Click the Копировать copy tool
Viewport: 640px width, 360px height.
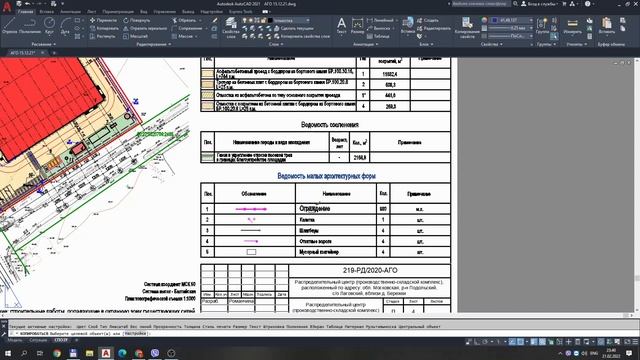pos(104,28)
